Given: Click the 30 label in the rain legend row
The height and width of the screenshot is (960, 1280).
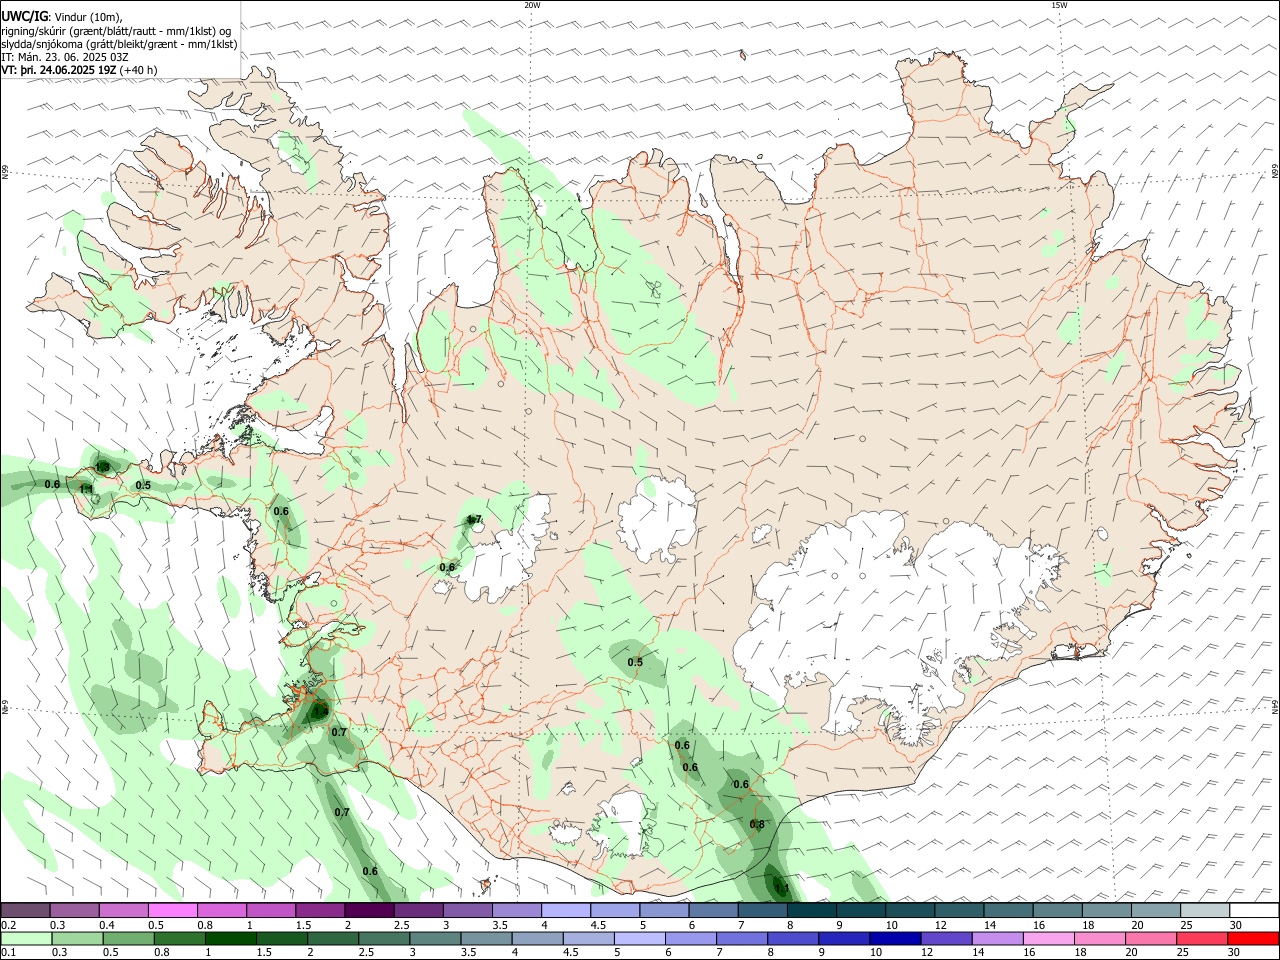Looking at the screenshot, I should coord(1233,952).
